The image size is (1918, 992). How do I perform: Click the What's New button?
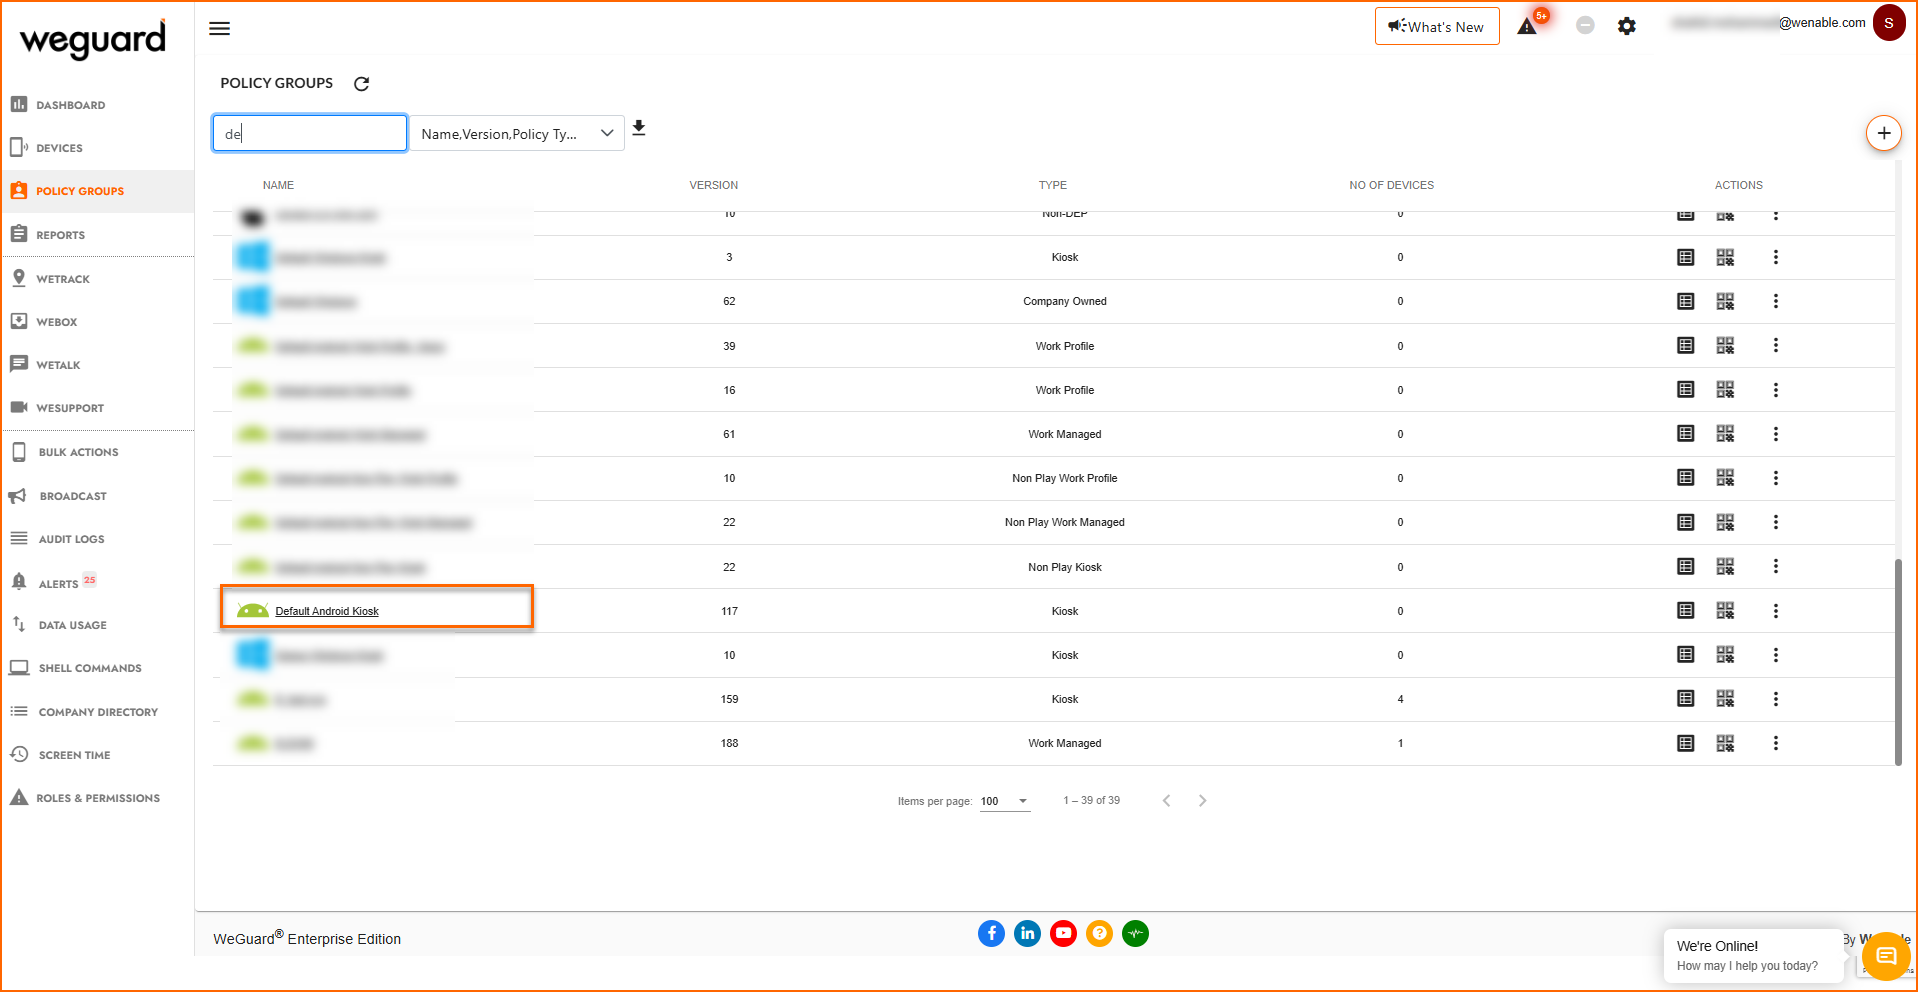pos(1437,27)
